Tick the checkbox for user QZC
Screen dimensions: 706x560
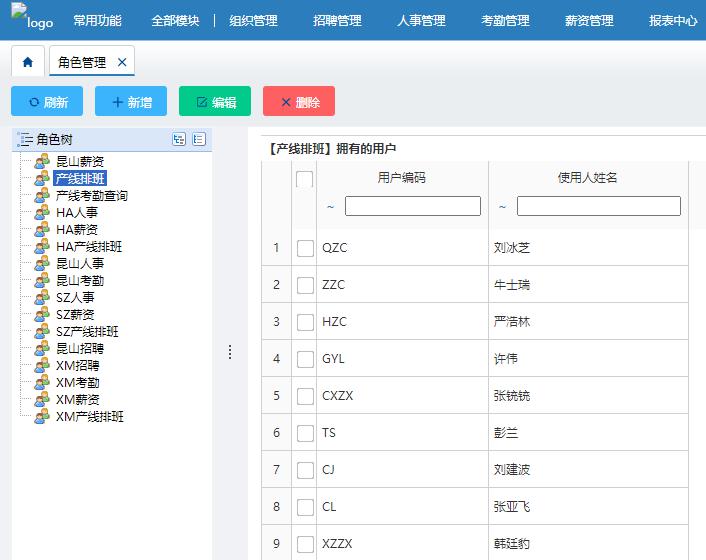click(x=305, y=248)
